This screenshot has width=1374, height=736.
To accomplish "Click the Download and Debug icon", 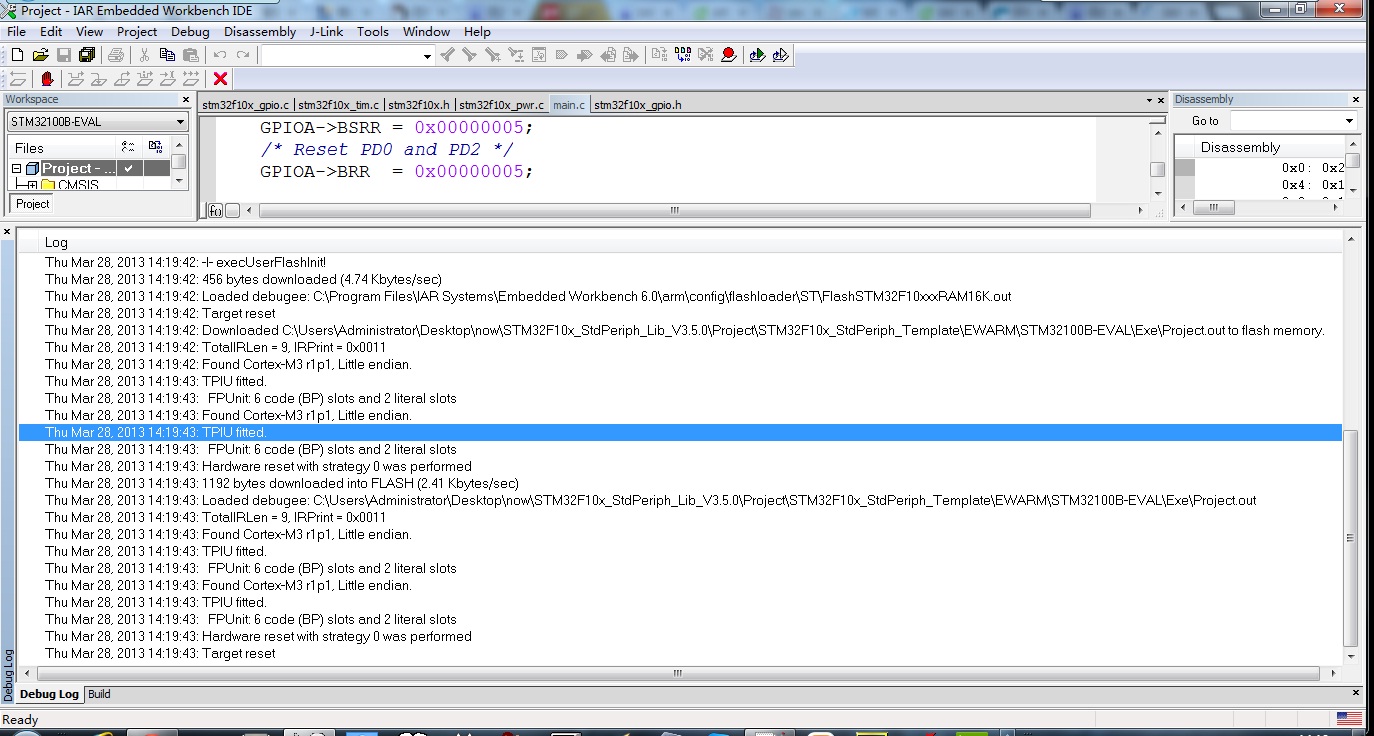I will tap(757, 55).
